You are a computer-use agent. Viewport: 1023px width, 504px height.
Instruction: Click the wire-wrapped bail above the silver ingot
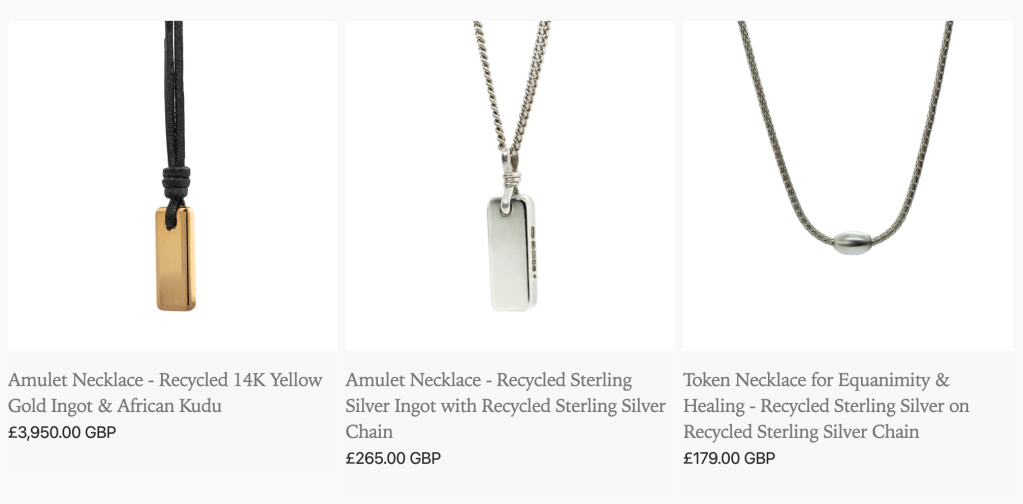pyautogui.click(x=512, y=178)
